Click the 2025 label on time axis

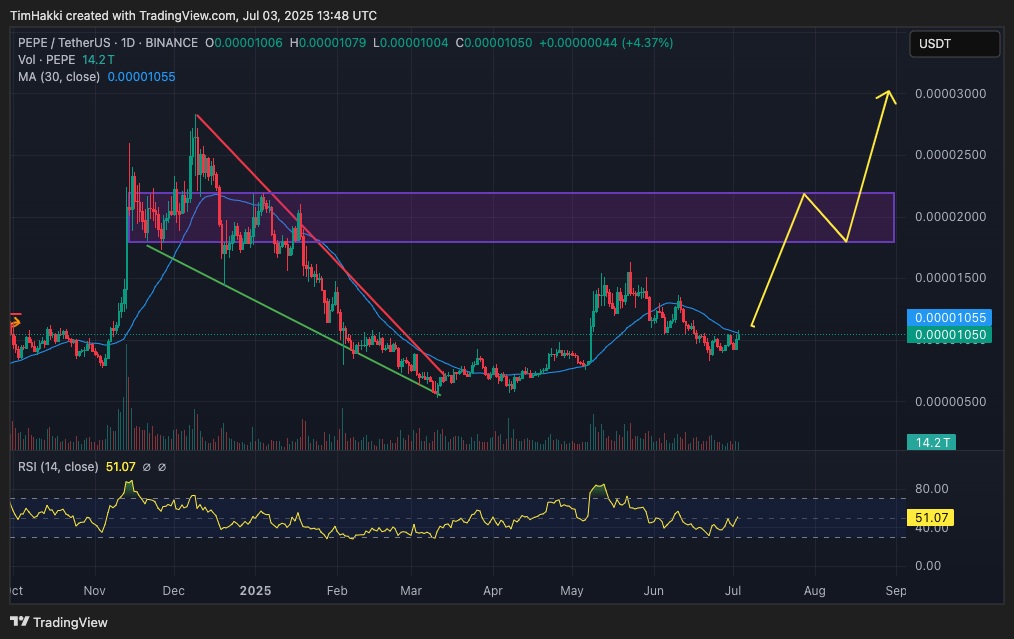255,590
